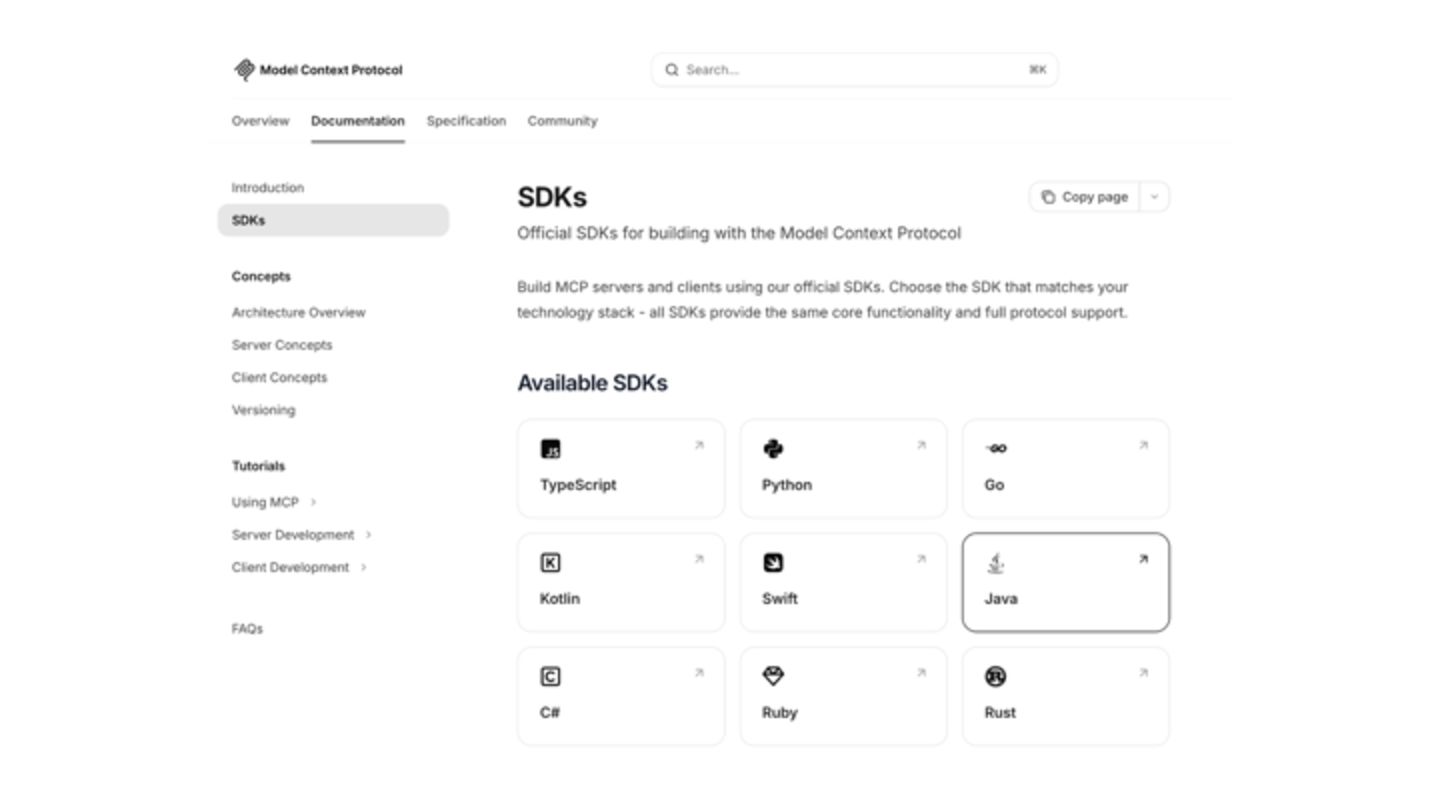Image resolution: width=1440 pixels, height=810 pixels.
Task: Click the Python logo icon
Action: tap(773, 449)
